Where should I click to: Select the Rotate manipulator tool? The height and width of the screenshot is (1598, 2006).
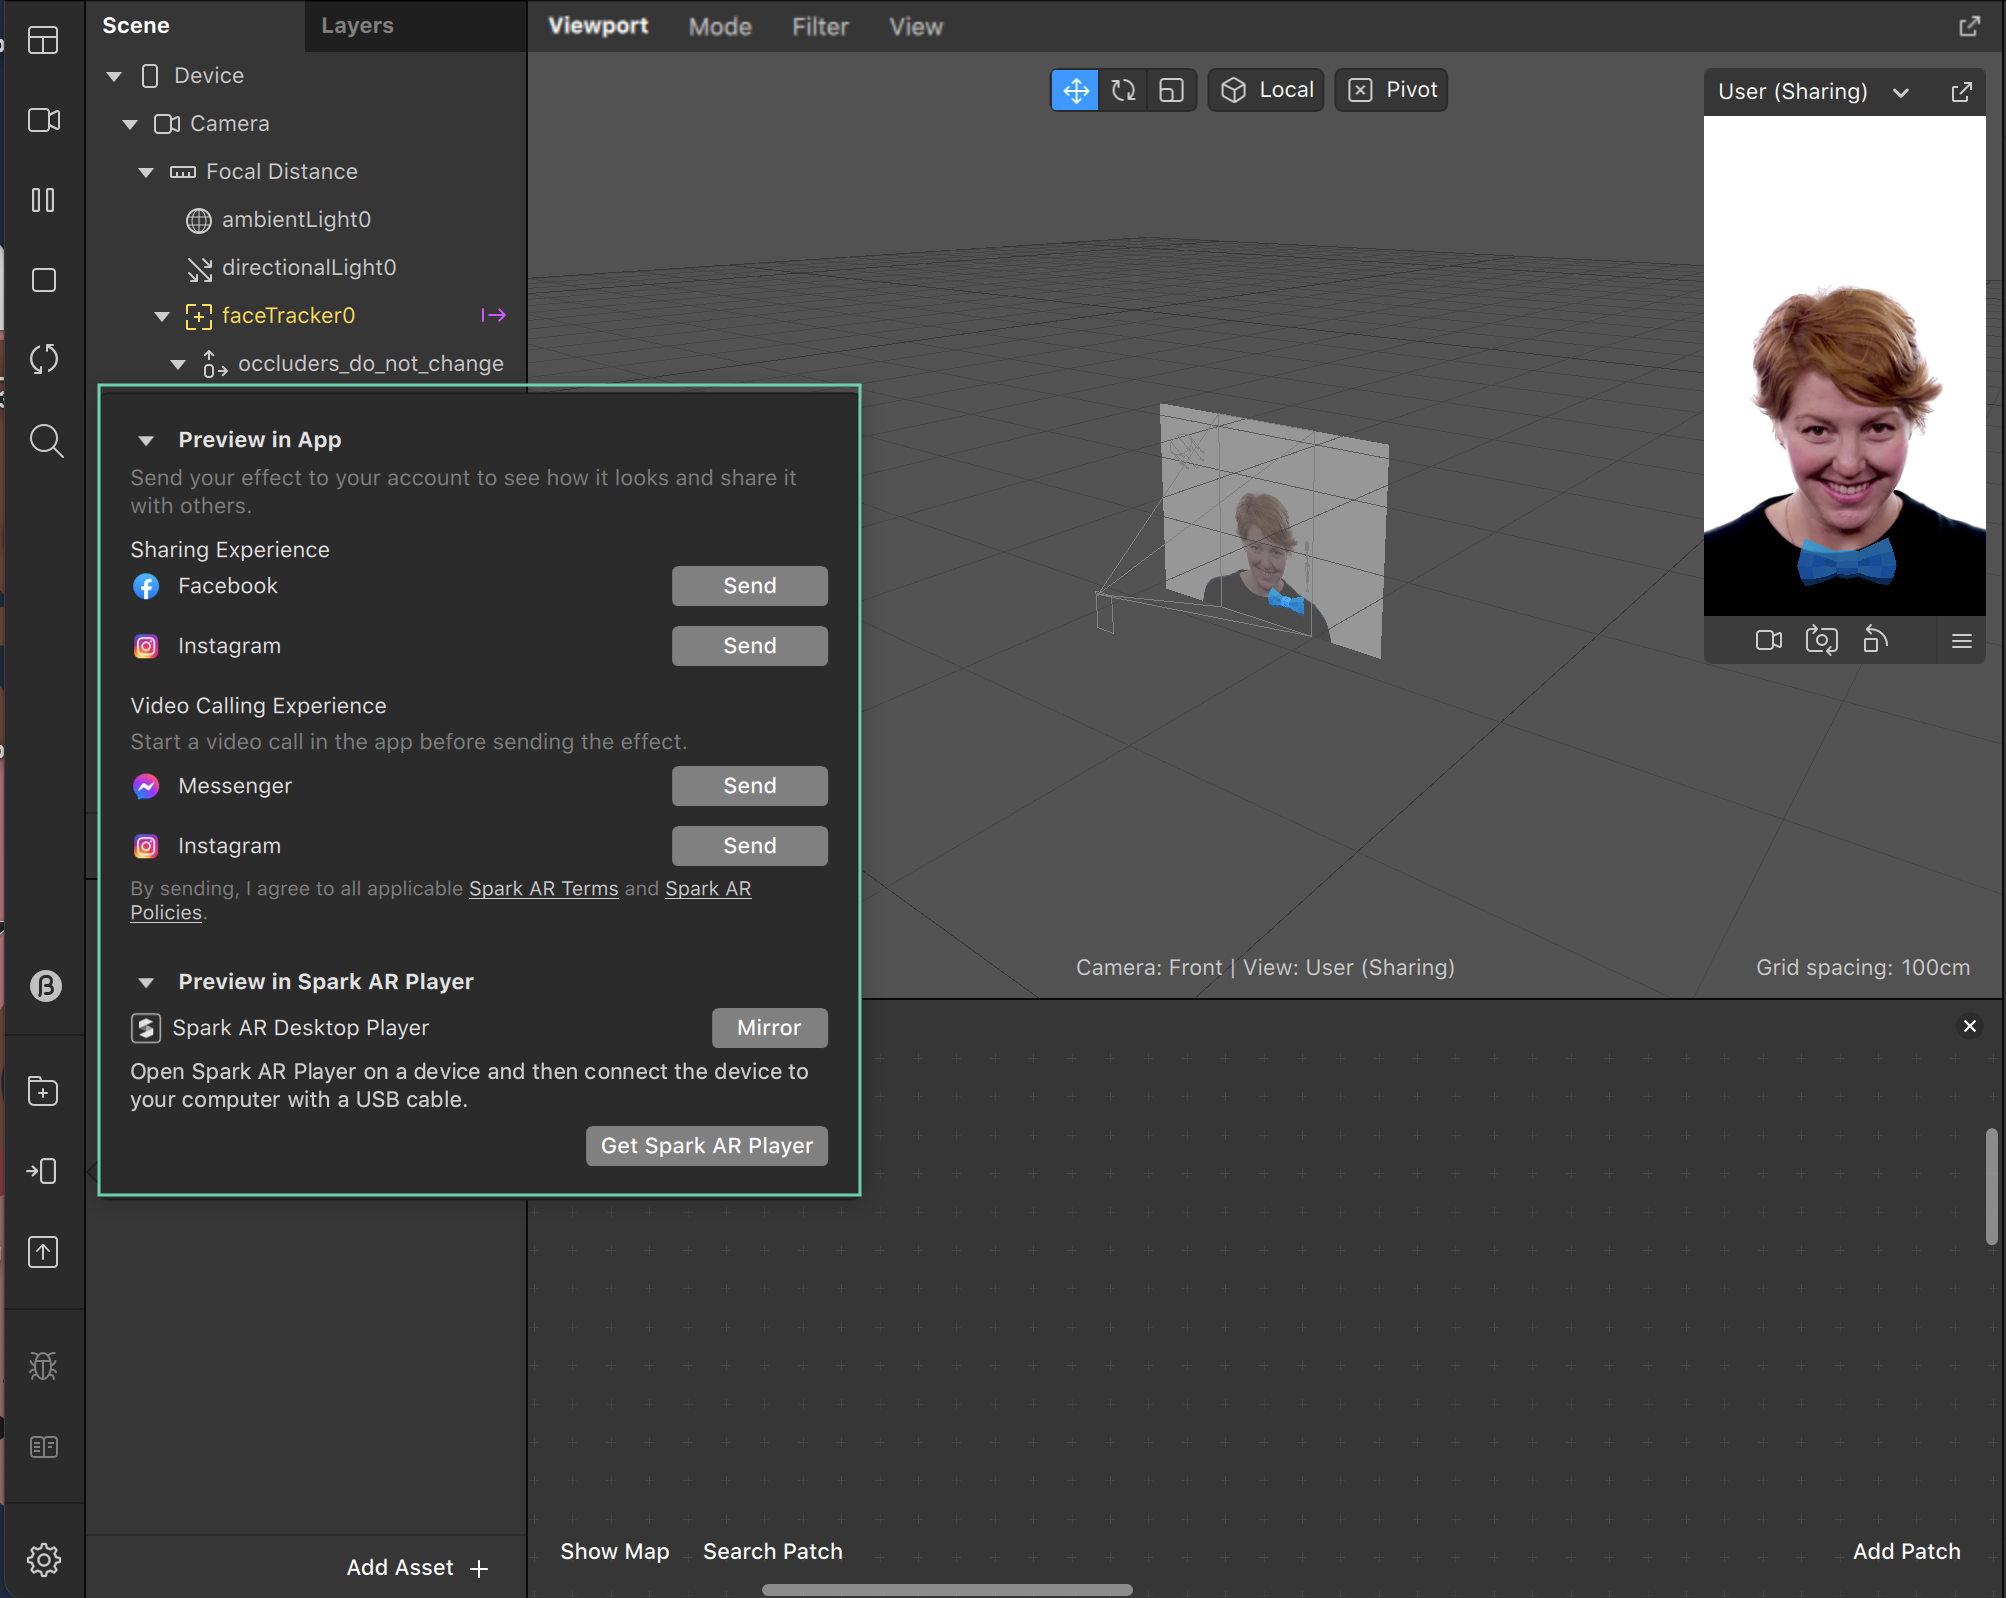pyautogui.click(x=1123, y=90)
